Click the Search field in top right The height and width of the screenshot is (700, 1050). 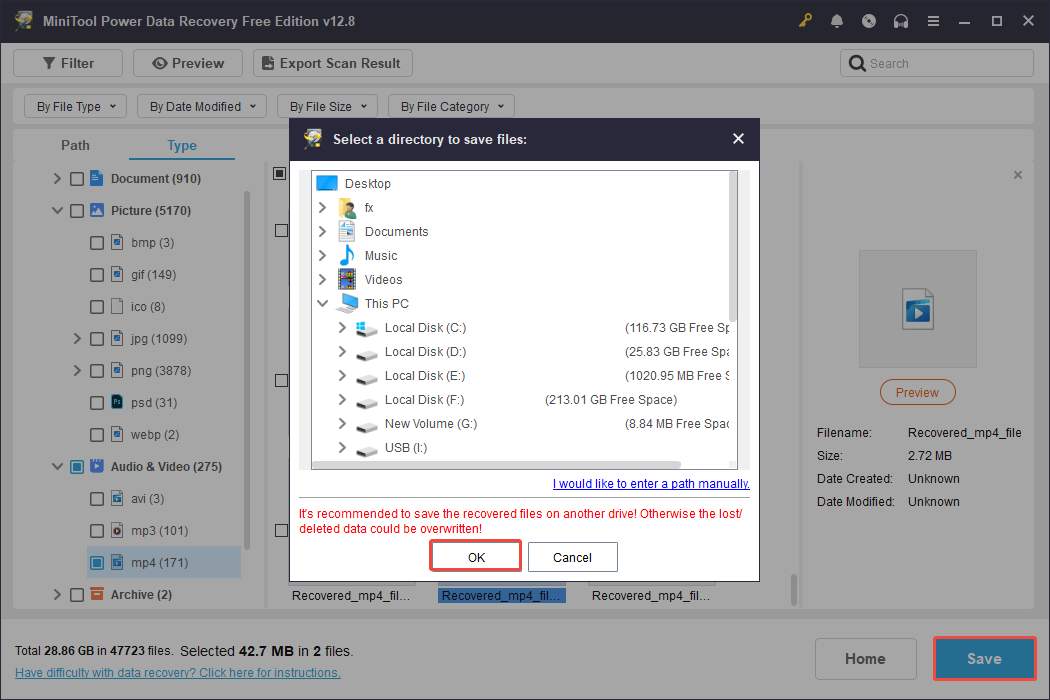tap(936, 62)
